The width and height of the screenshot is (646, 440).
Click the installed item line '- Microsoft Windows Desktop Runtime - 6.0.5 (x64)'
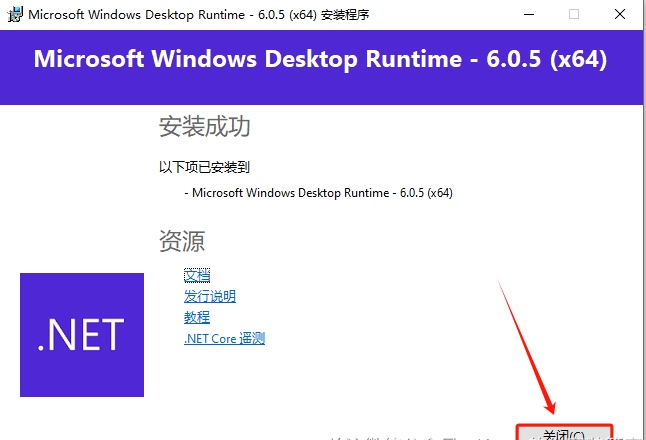[x=318, y=193]
